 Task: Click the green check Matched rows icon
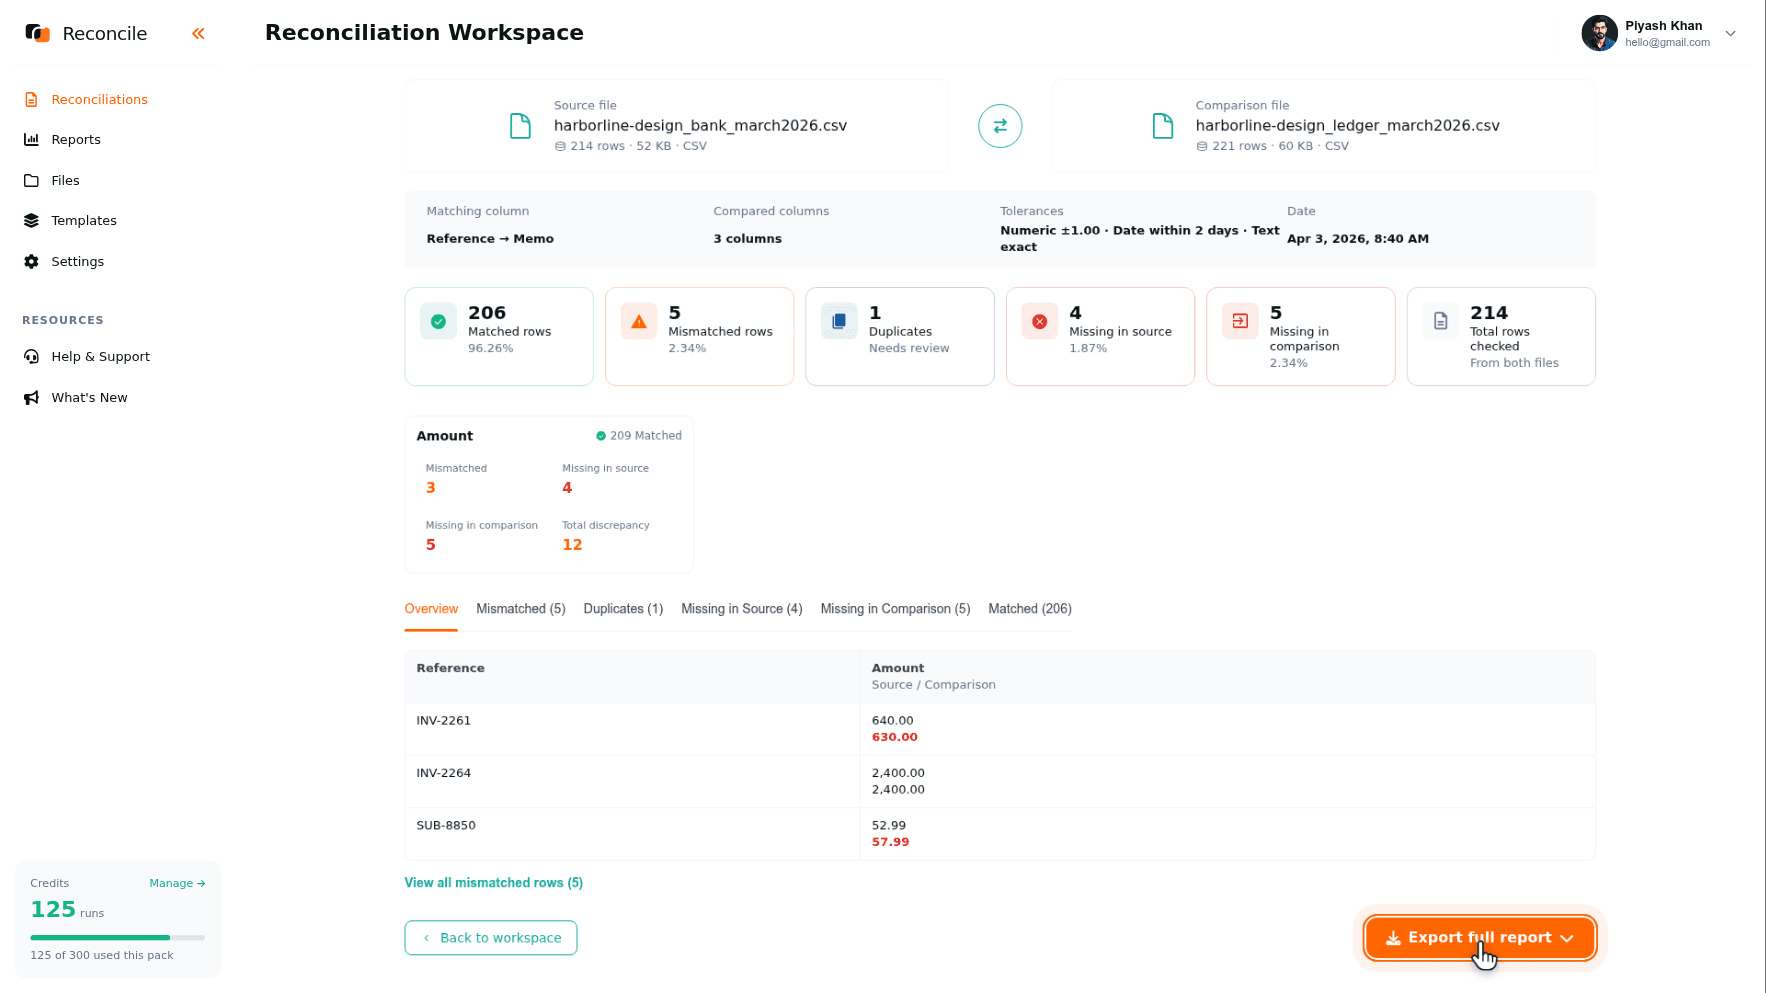point(438,322)
